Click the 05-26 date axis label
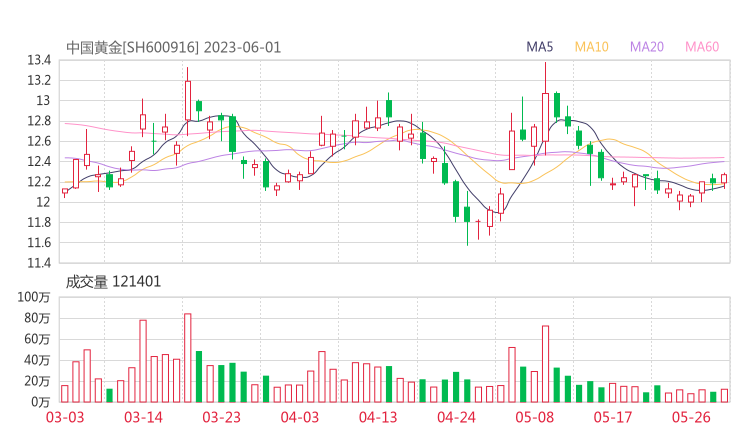The height and width of the screenshot is (440, 740). coord(691,417)
